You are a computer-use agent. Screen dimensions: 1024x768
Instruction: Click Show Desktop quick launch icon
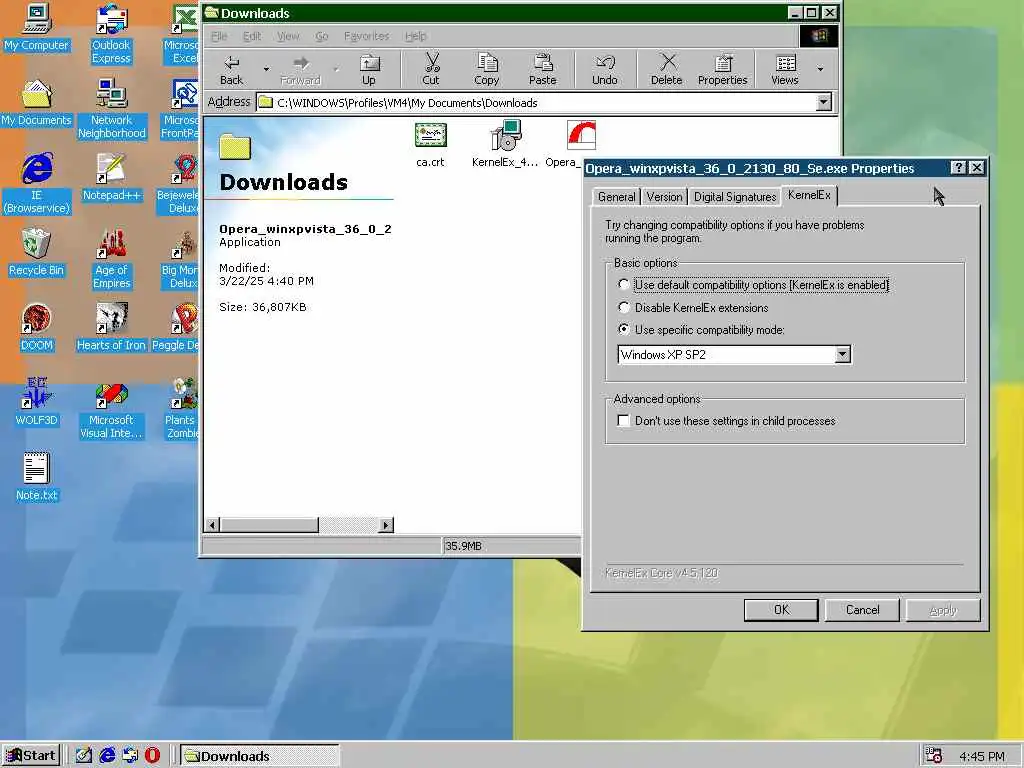click(x=84, y=755)
